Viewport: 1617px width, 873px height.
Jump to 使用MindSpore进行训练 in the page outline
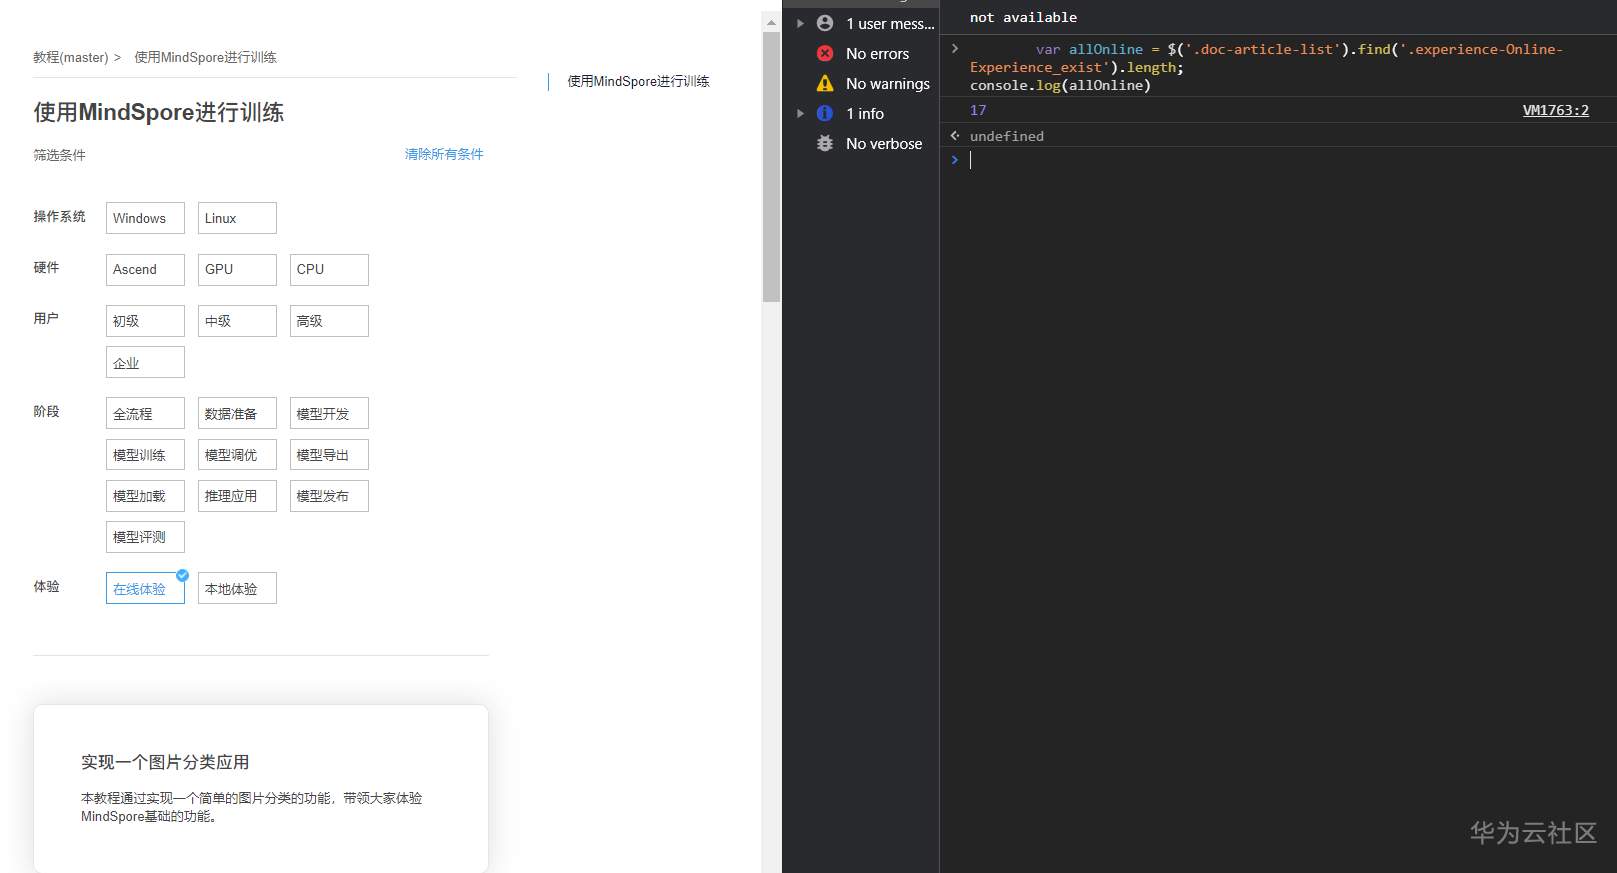(638, 81)
